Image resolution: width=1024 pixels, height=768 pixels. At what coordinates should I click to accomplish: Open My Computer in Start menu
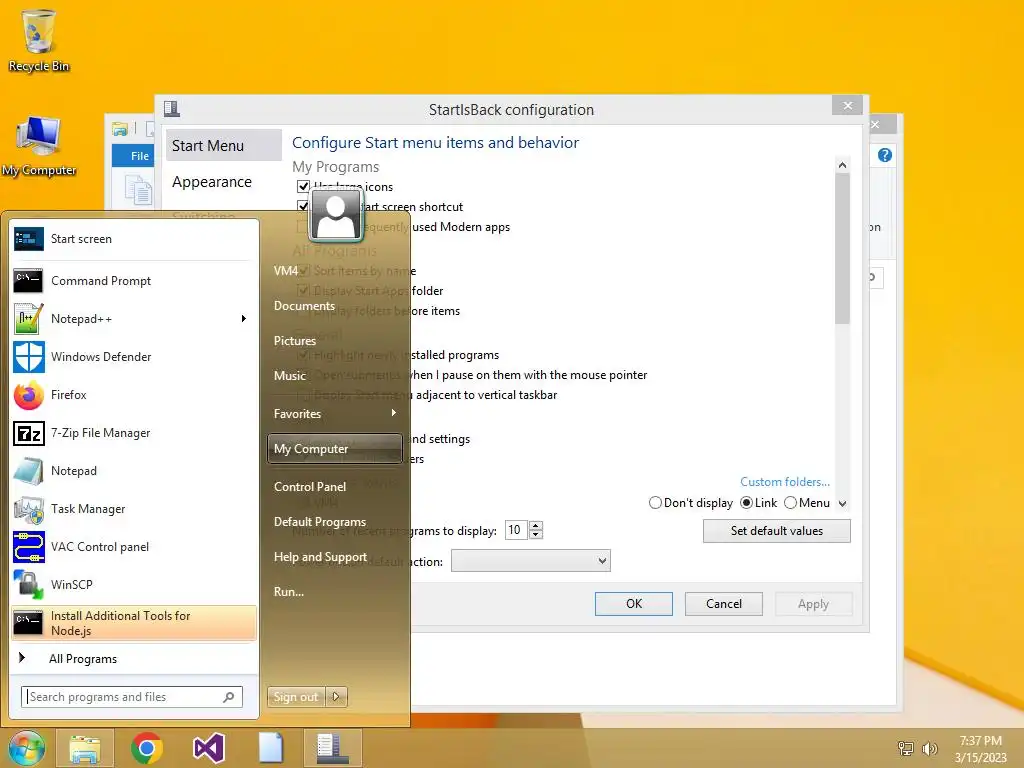(335, 449)
